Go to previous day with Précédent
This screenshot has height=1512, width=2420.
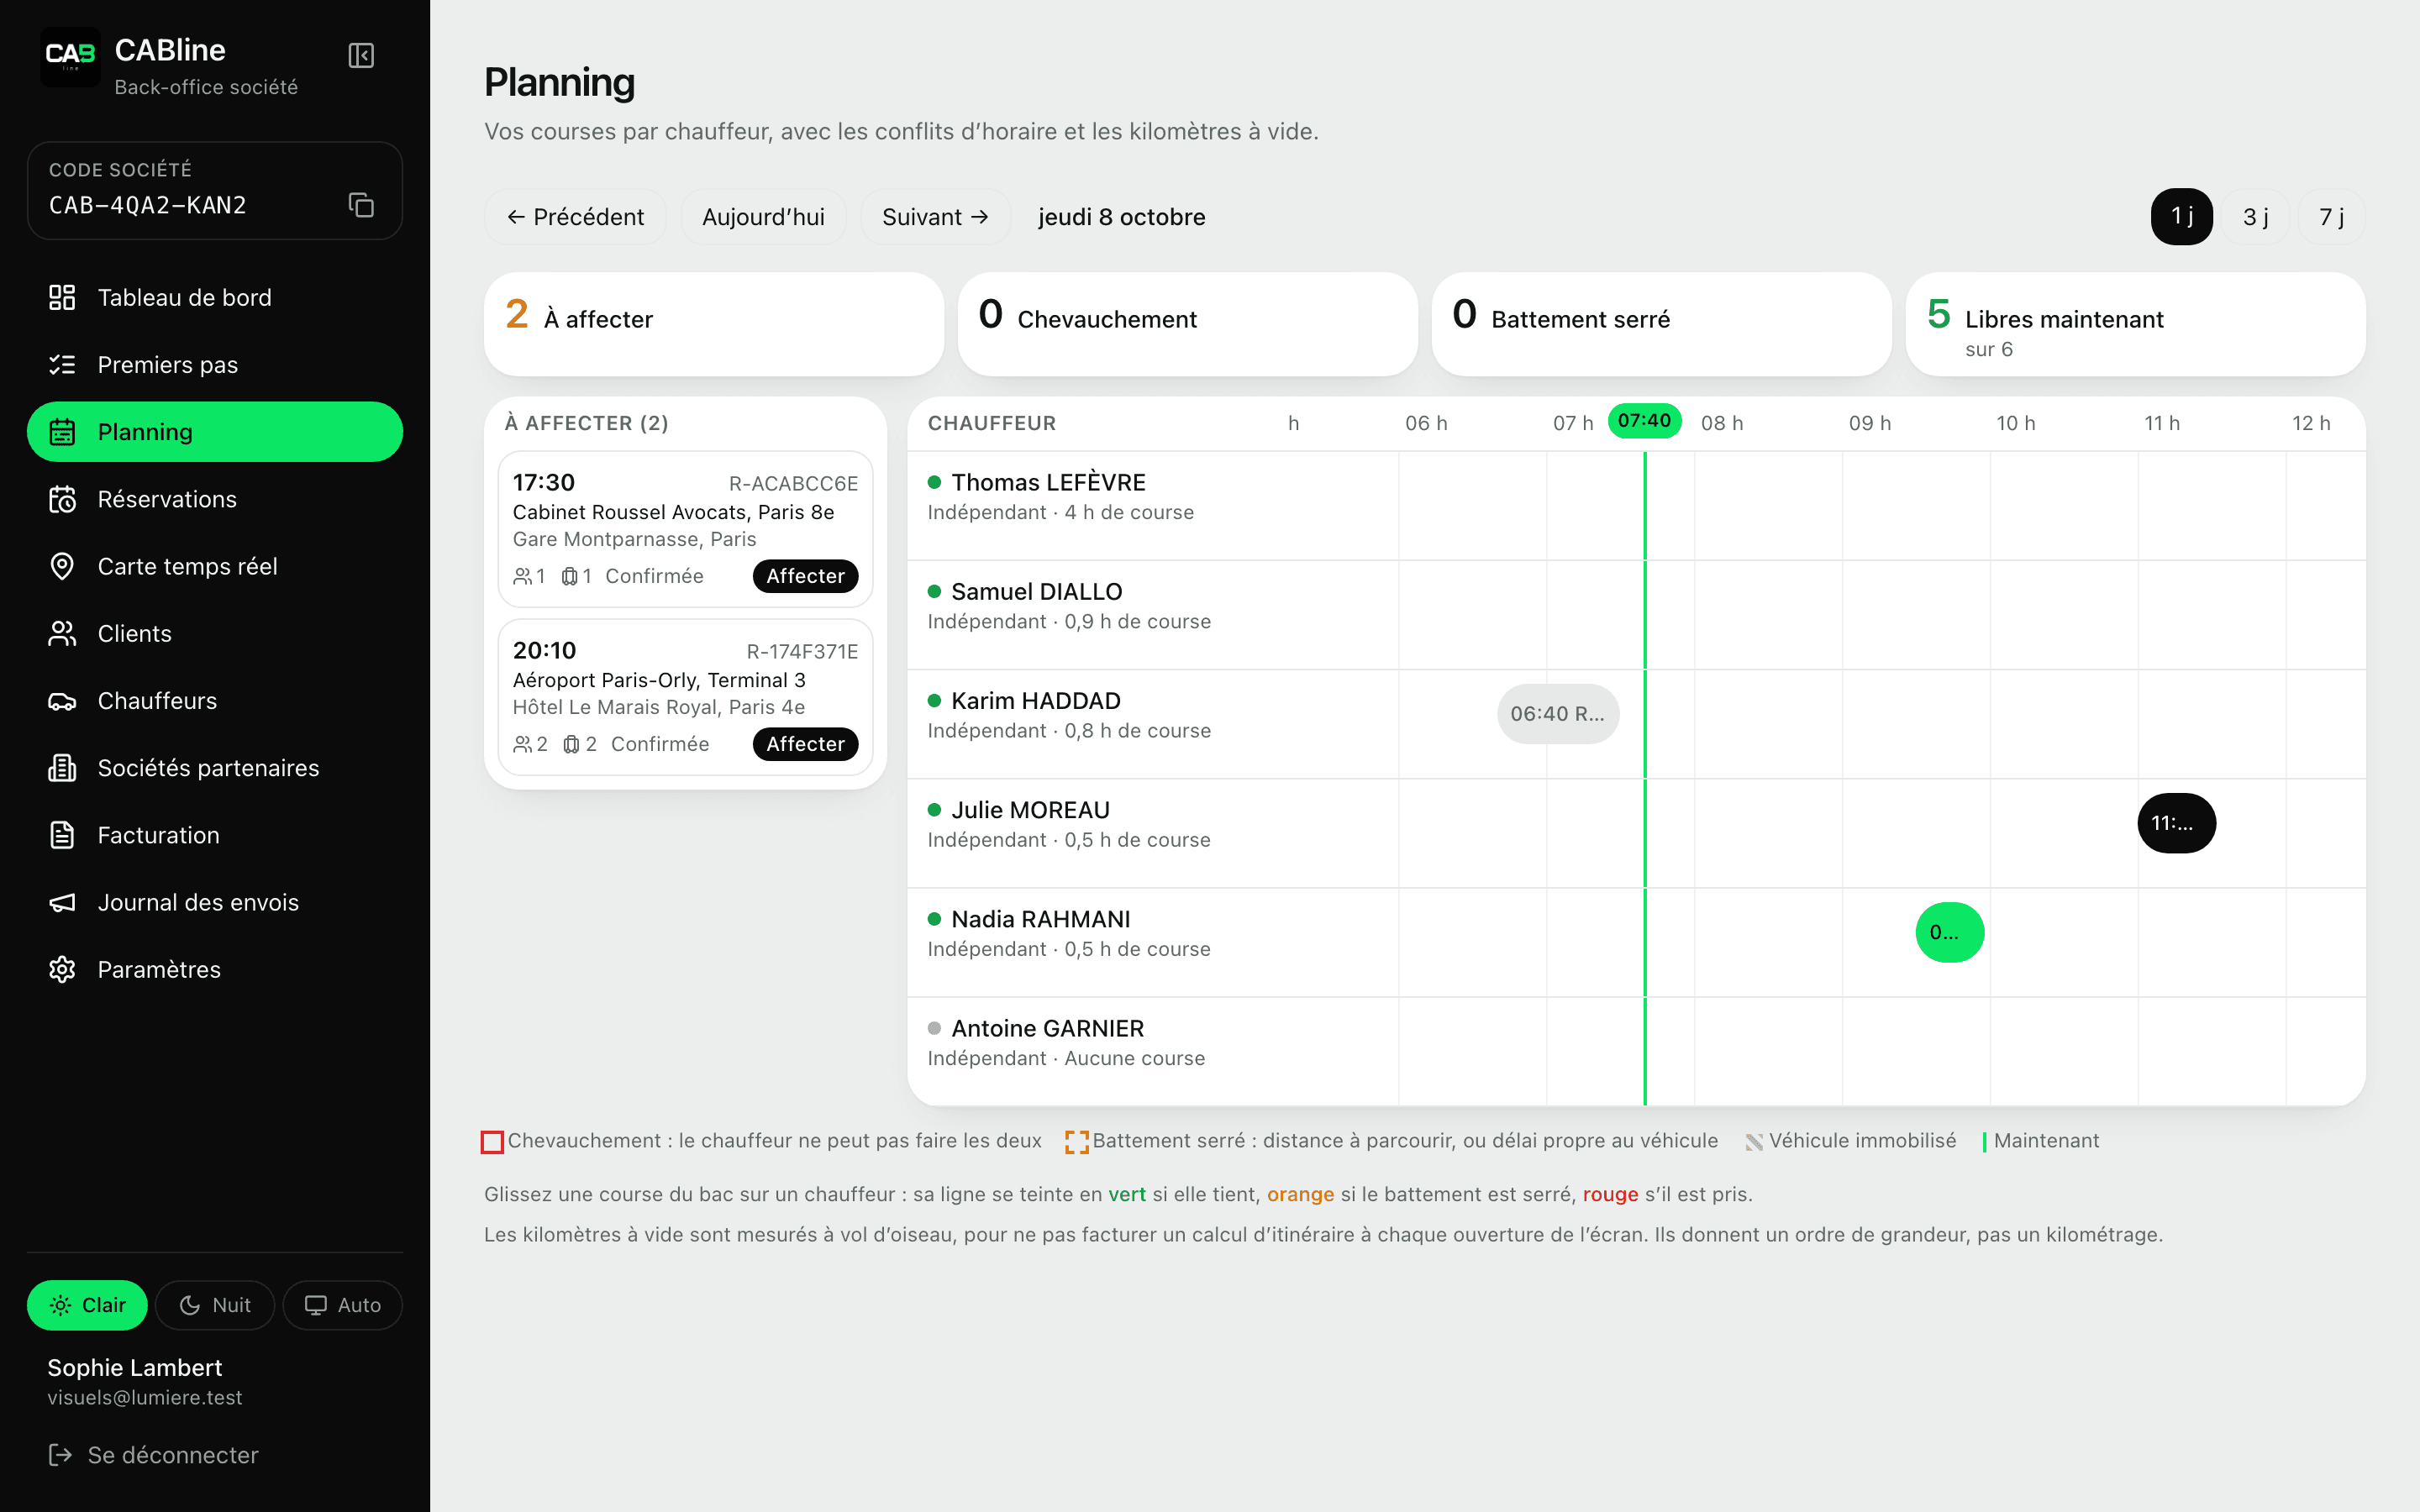tap(575, 217)
